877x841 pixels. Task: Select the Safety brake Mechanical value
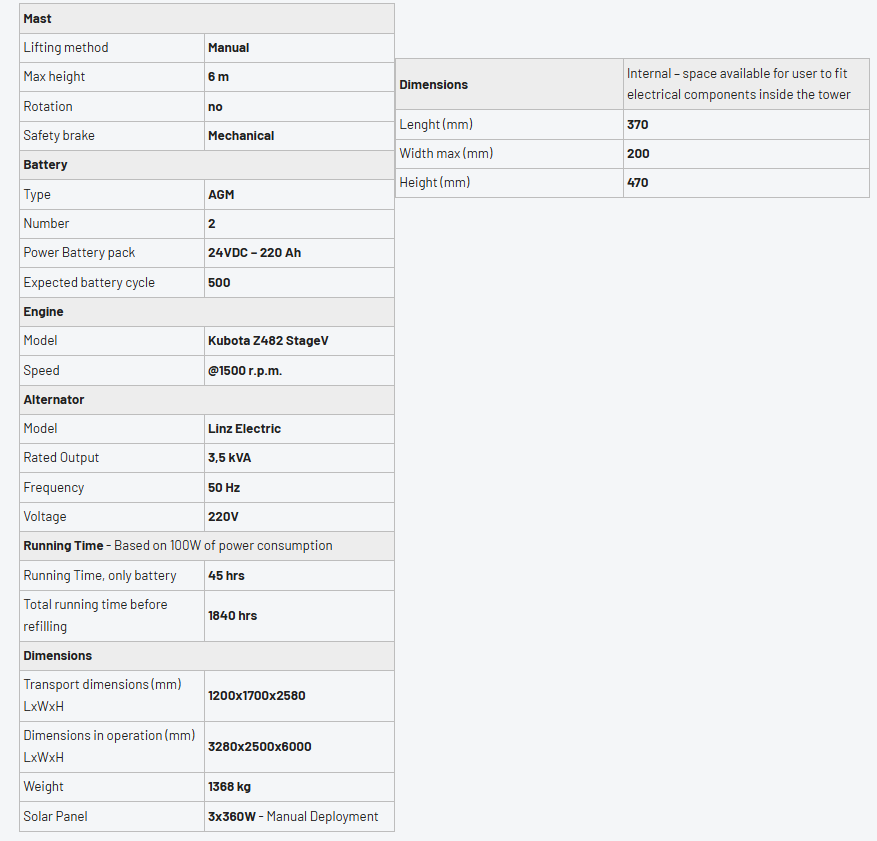pos(241,136)
